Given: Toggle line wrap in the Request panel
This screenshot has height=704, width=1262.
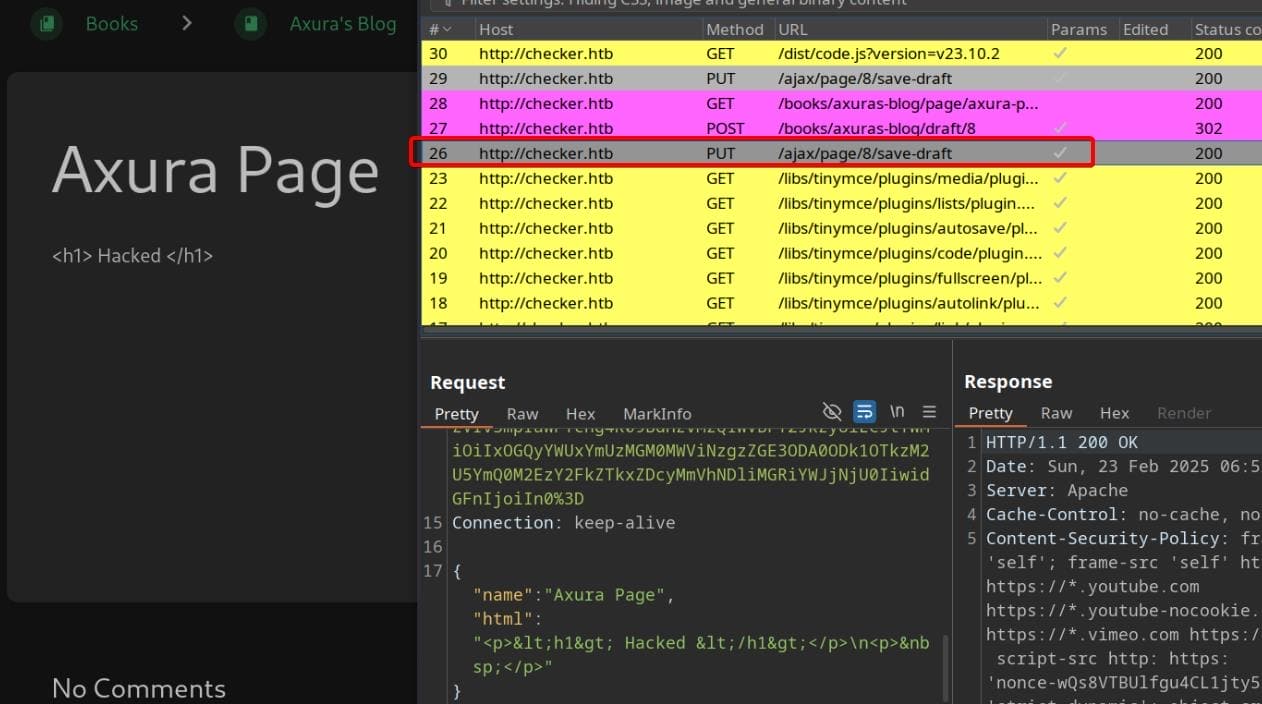Looking at the screenshot, I should click(865, 412).
